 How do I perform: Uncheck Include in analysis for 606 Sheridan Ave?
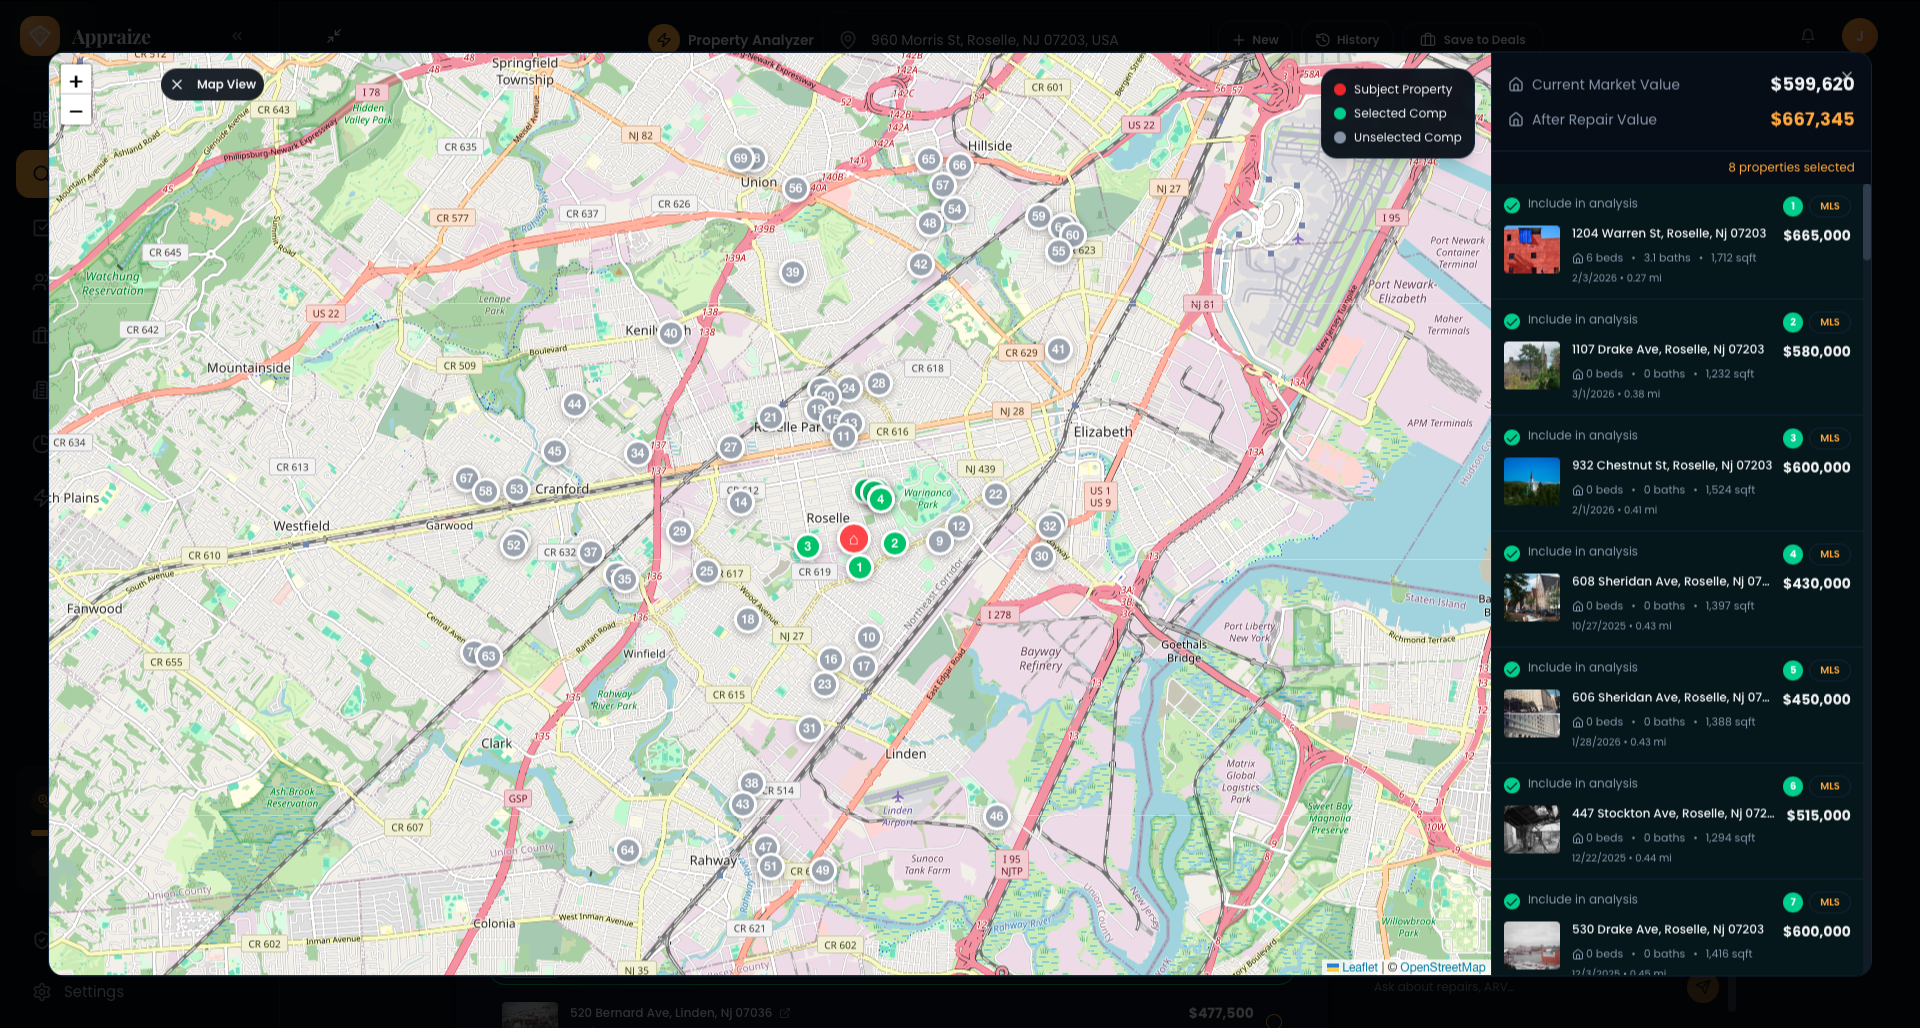tap(1512, 669)
